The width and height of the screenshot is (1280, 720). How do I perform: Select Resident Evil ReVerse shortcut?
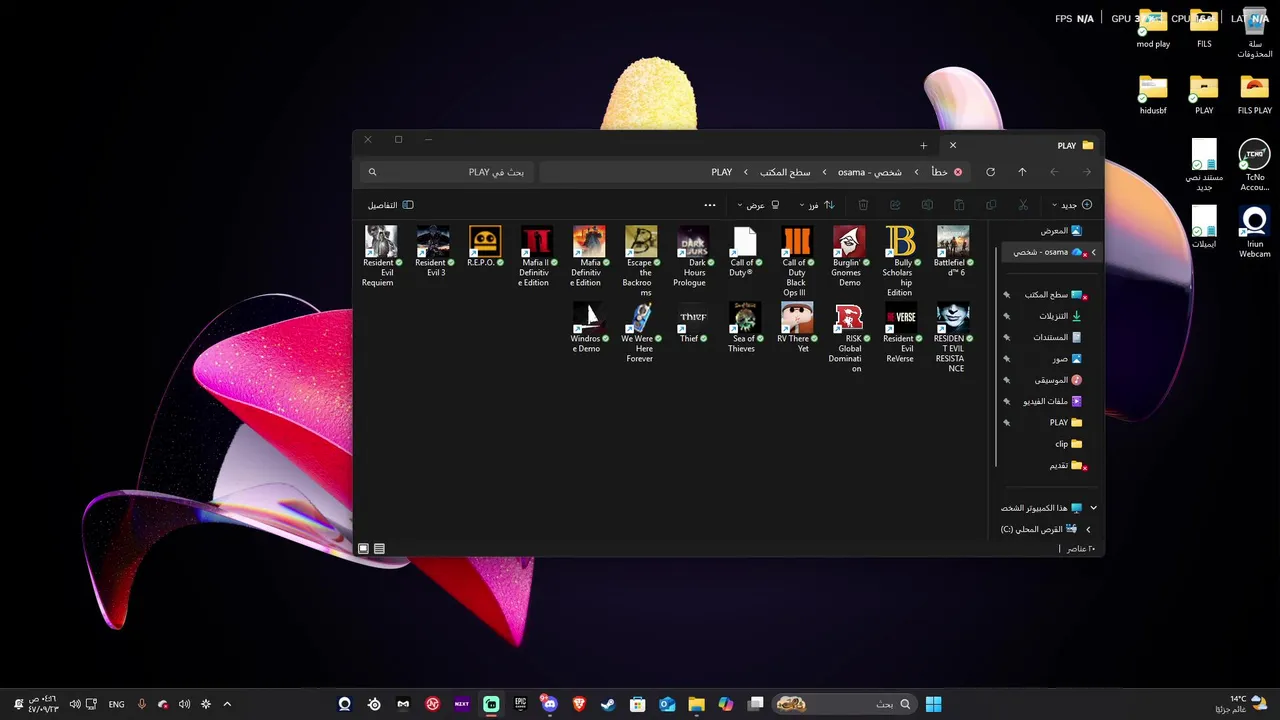coord(901,331)
